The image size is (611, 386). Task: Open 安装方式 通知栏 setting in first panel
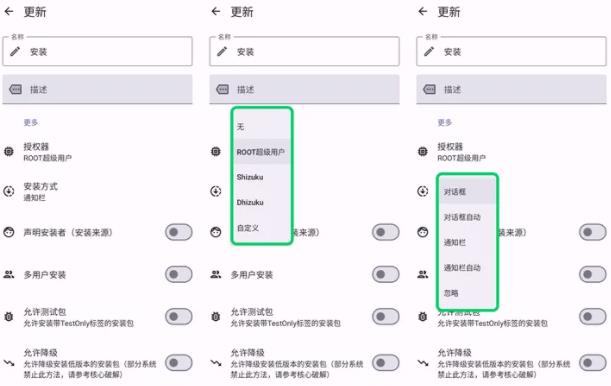click(x=97, y=192)
